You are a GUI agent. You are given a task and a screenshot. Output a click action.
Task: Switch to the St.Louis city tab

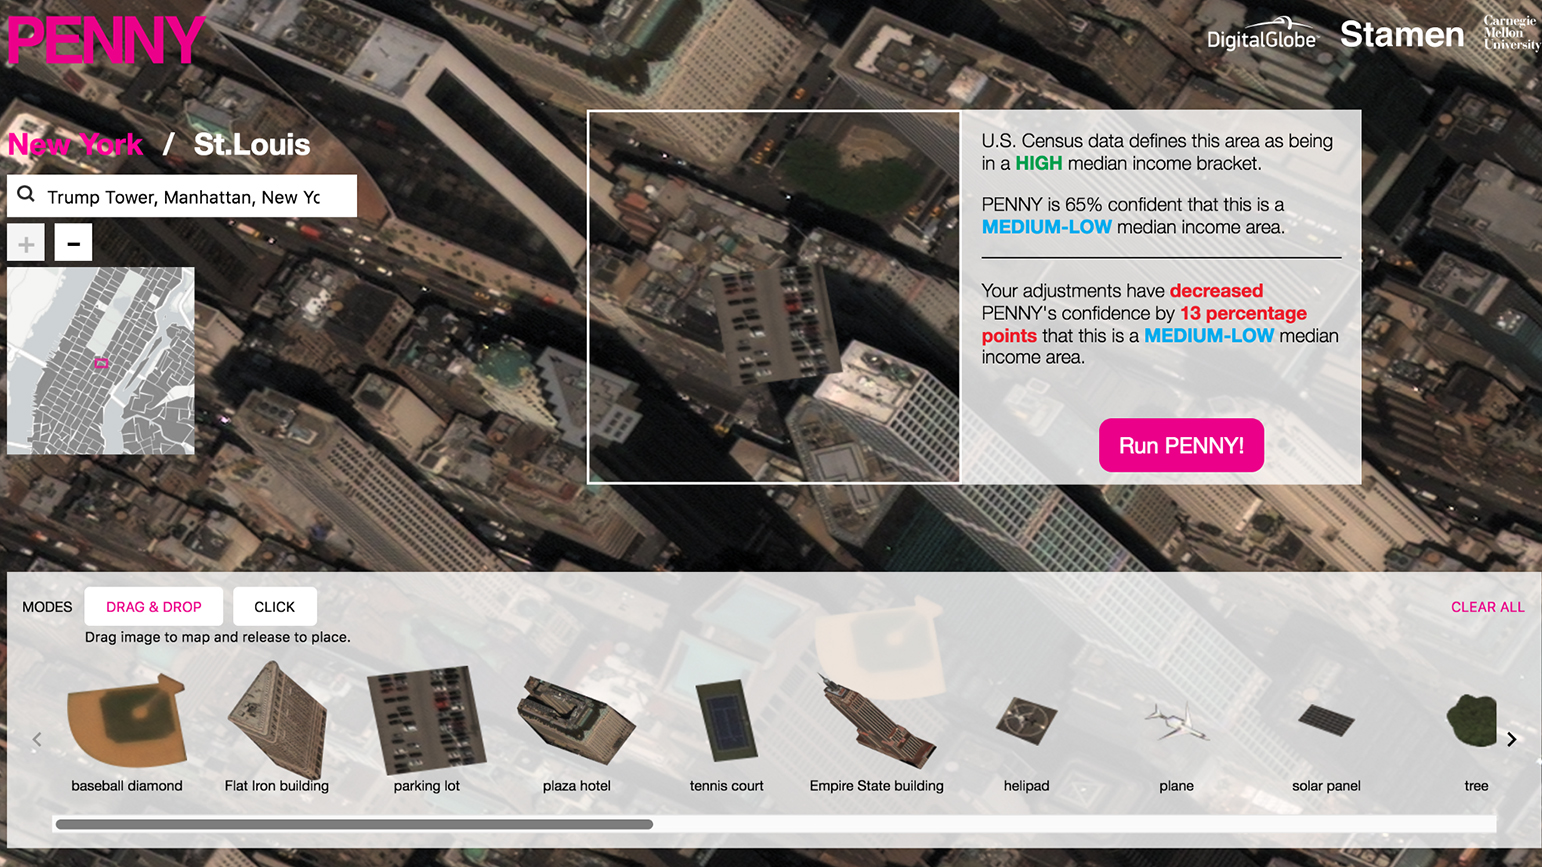point(252,145)
